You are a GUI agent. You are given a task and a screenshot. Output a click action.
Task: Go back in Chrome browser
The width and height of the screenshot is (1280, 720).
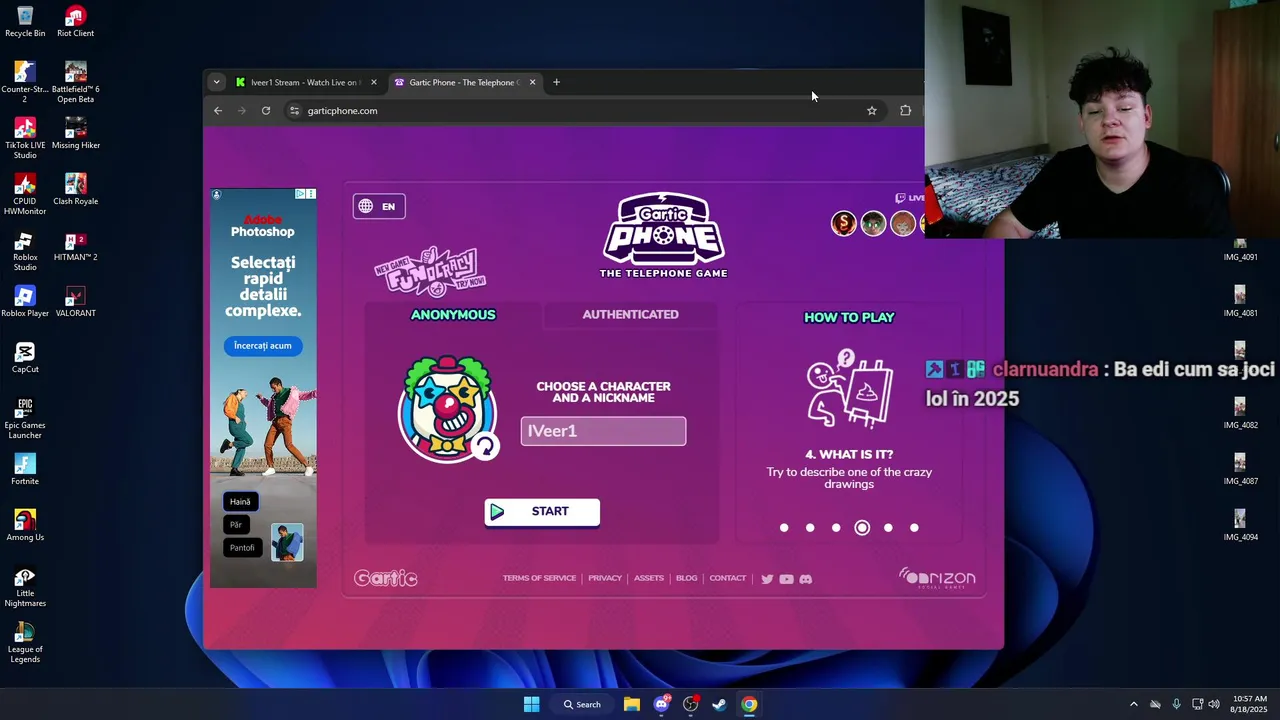click(x=218, y=111)
